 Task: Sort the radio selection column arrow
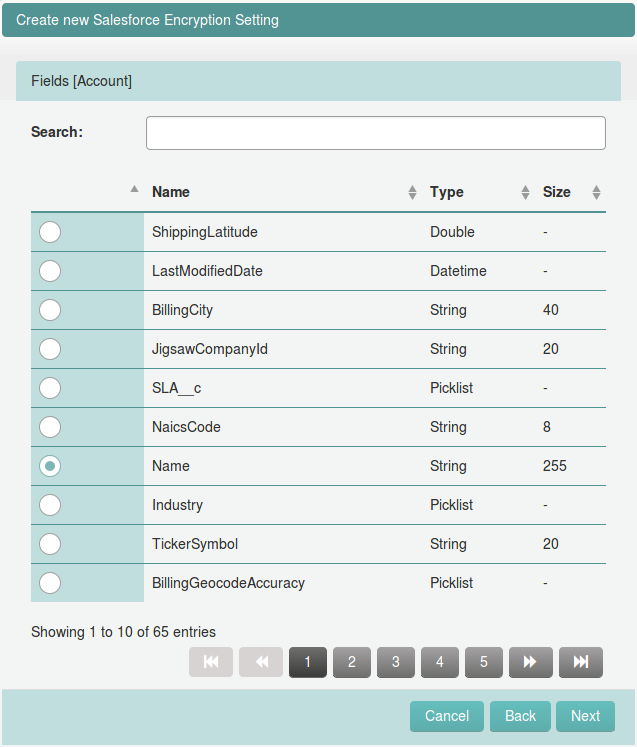click(134, 189)
